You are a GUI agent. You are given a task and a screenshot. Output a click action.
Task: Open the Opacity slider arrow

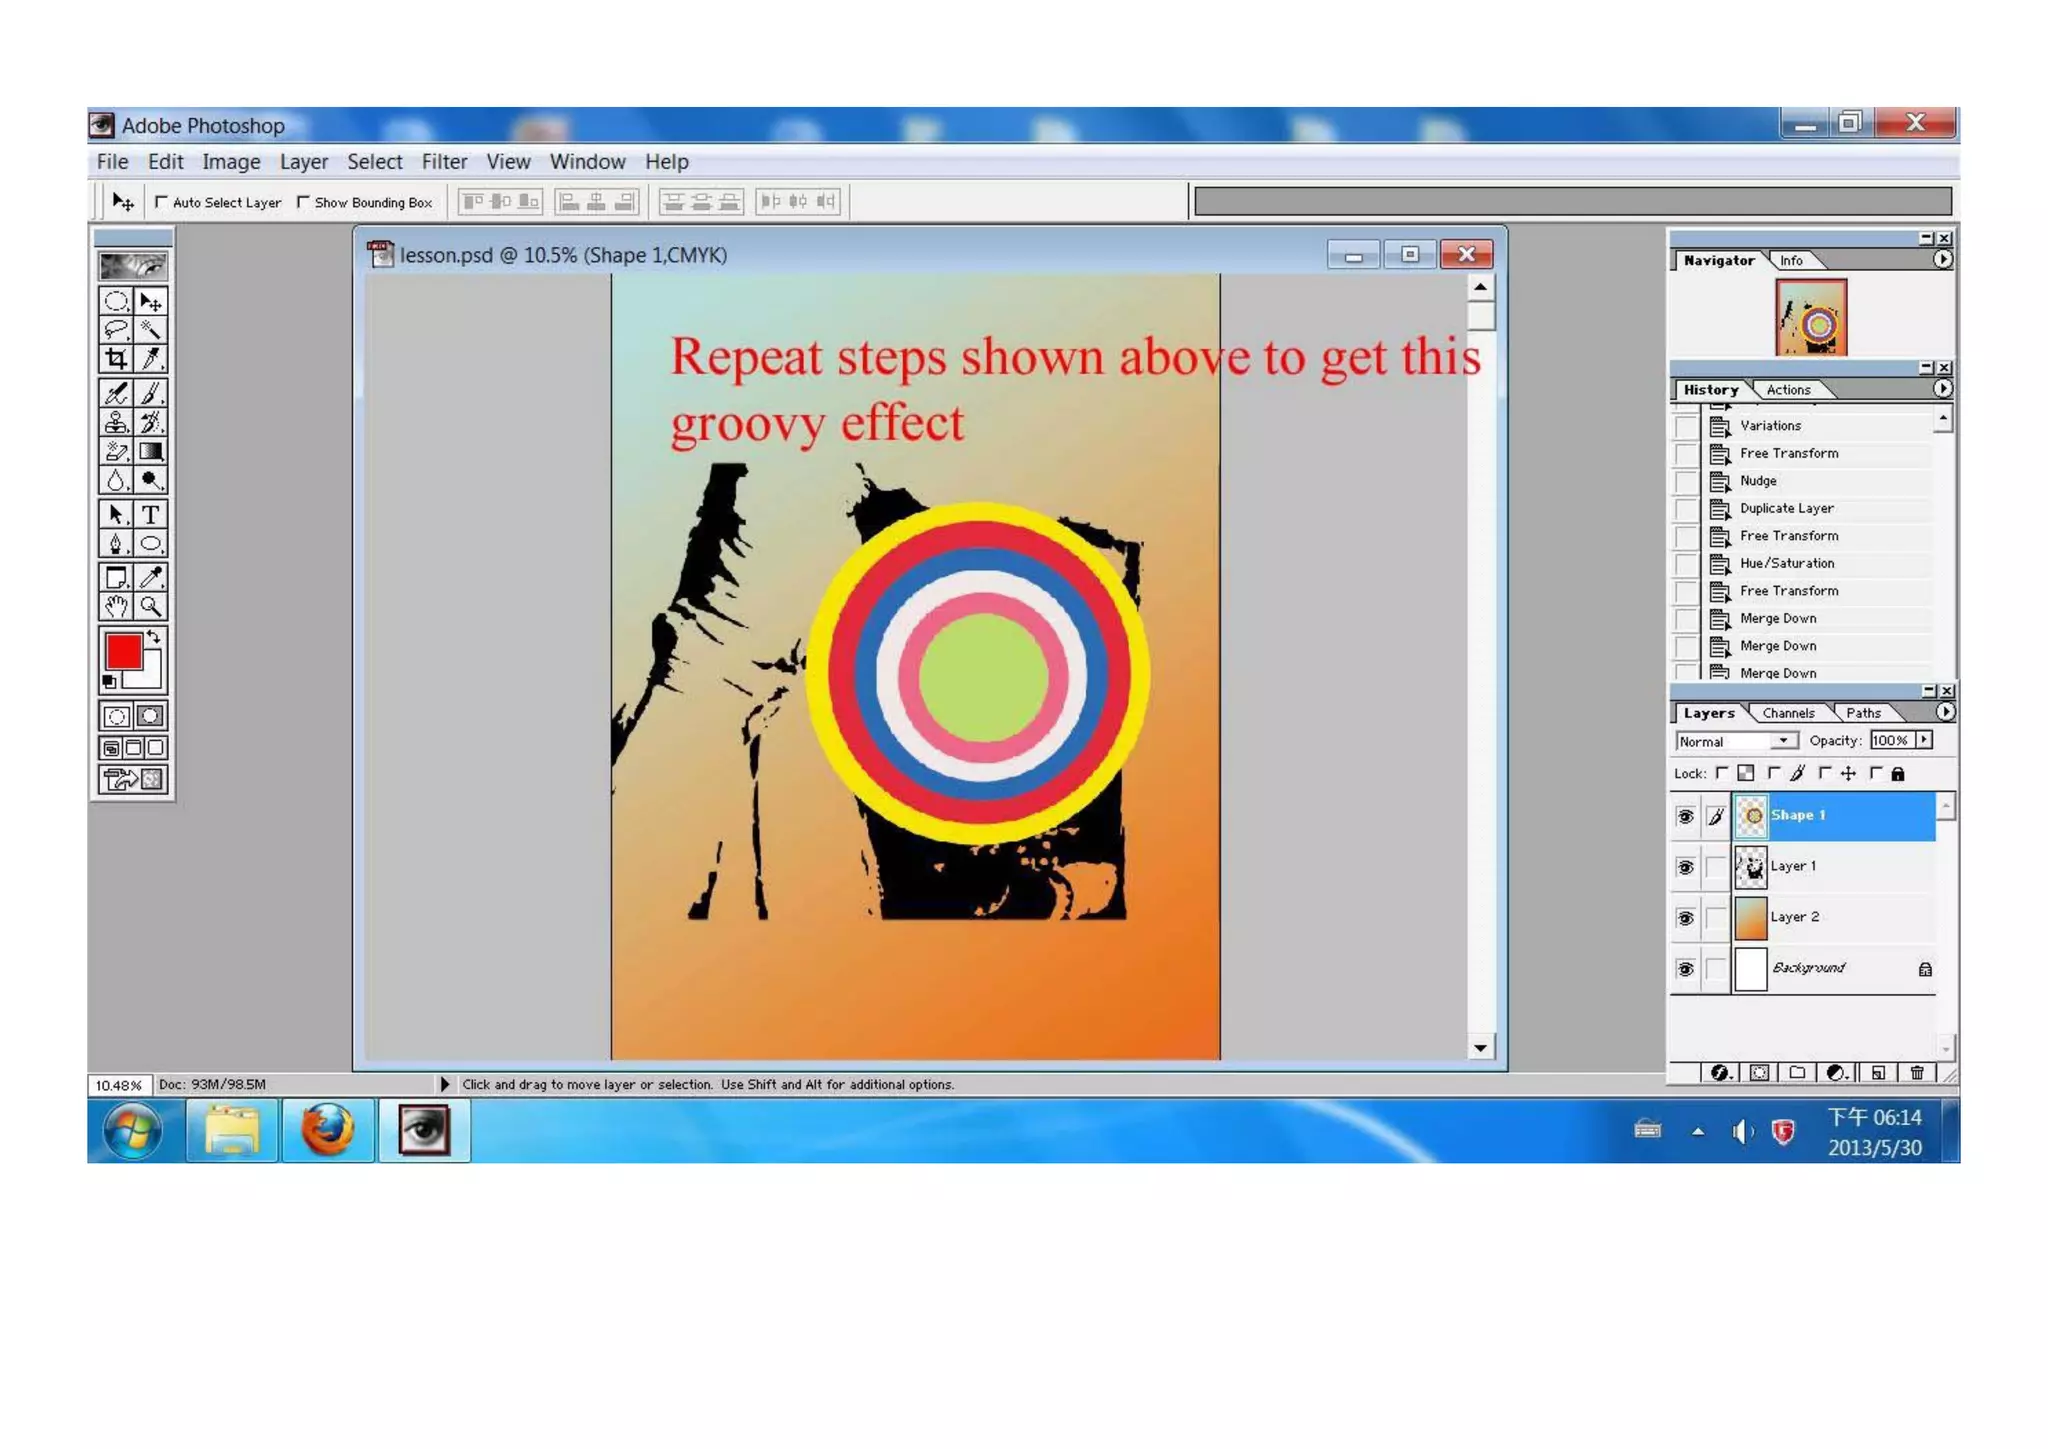coord(1924,740)
